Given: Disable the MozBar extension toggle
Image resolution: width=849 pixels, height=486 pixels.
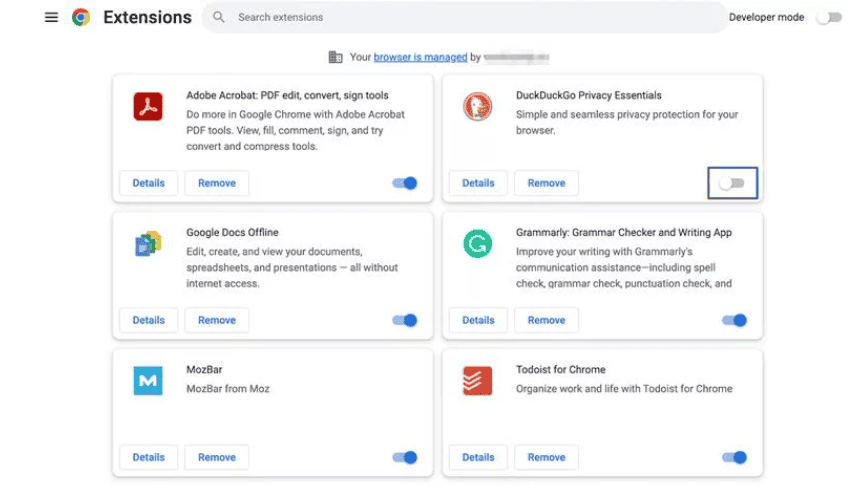Looking at the screenshot, I should [x=405, y=457].
